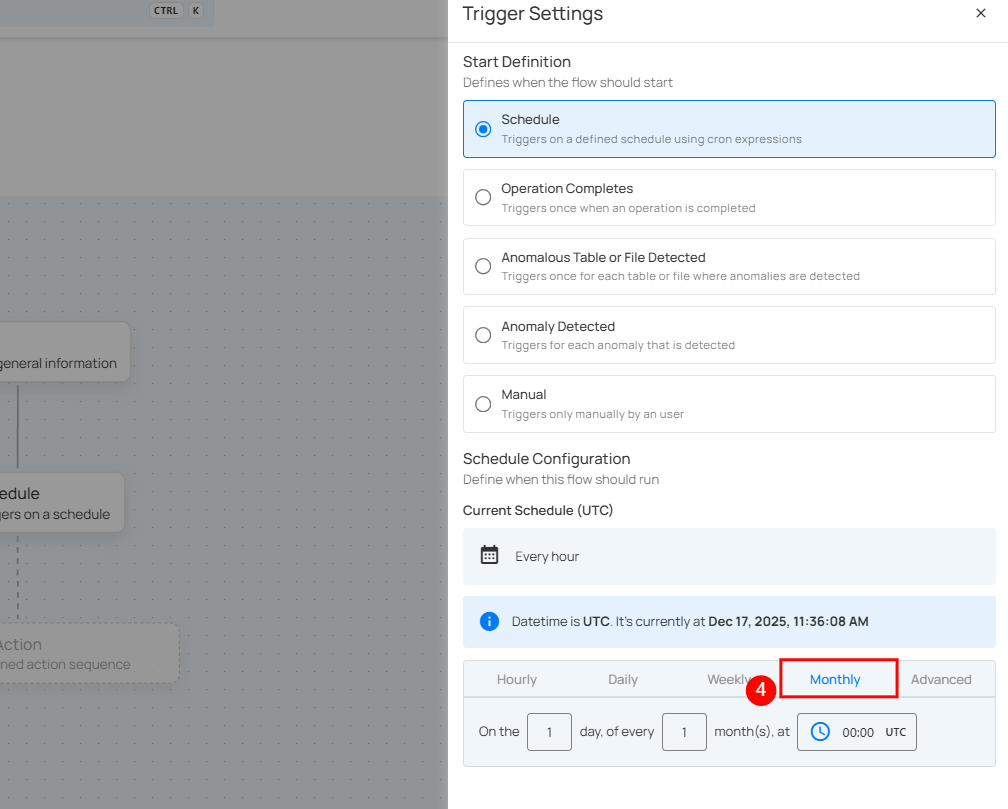Choose the Manual trigger option
This screenshot has width=1008, height=809.
[x=483, y=404]
